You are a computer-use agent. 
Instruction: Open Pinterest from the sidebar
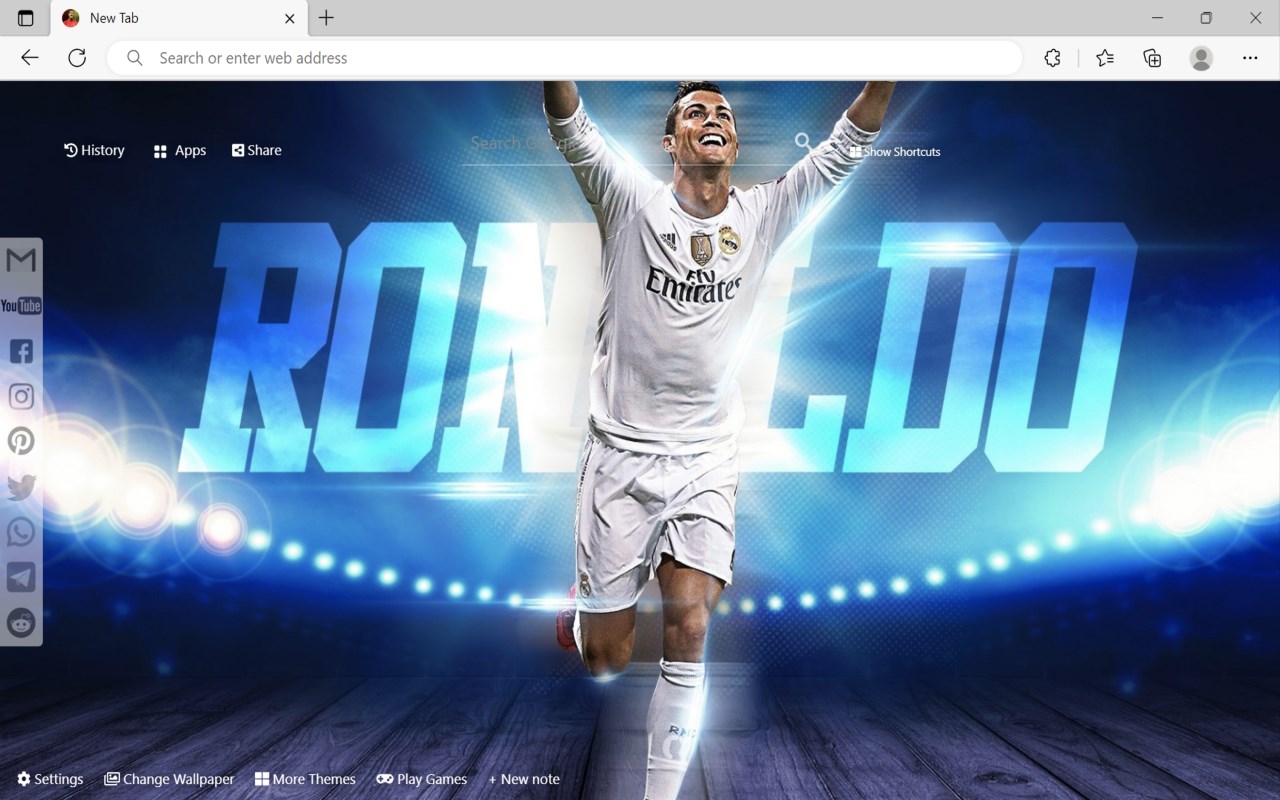point(21,441)
